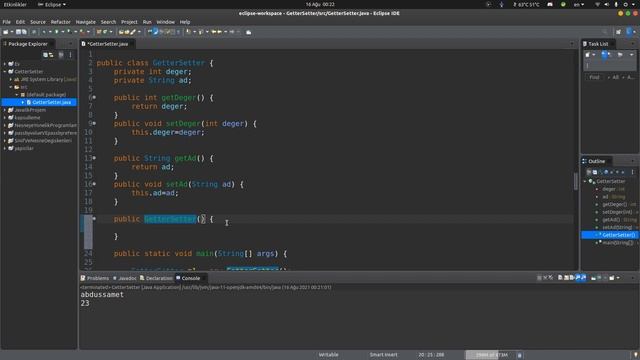Expand the yapicilar project
Viewport: 640px width, 360px height.
[5, 148]
